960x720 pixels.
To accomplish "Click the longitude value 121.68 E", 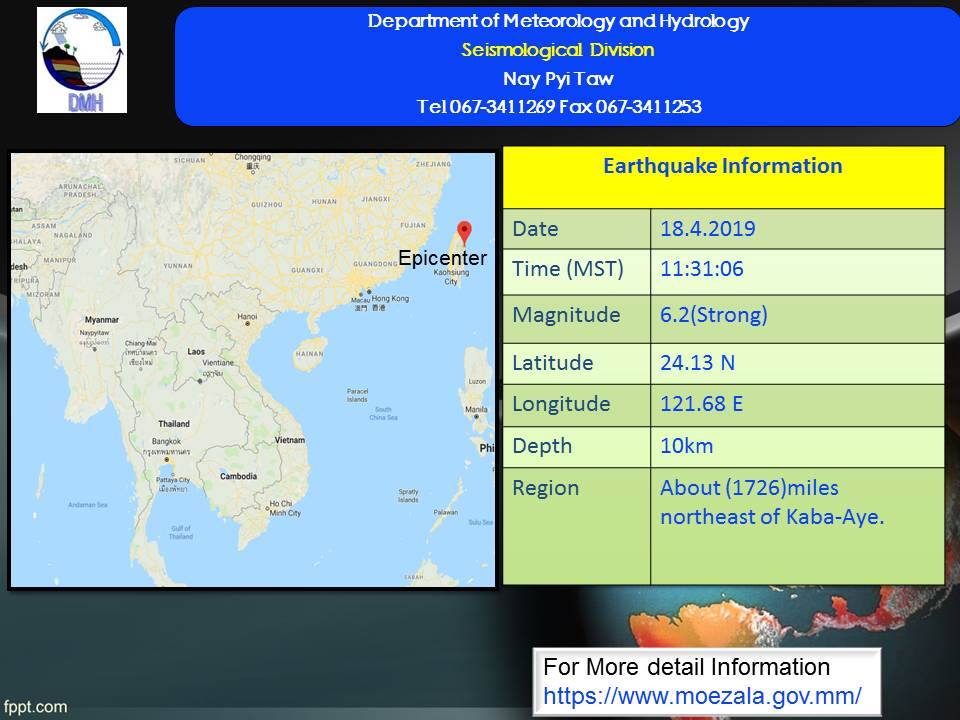I will click(702, 404).
